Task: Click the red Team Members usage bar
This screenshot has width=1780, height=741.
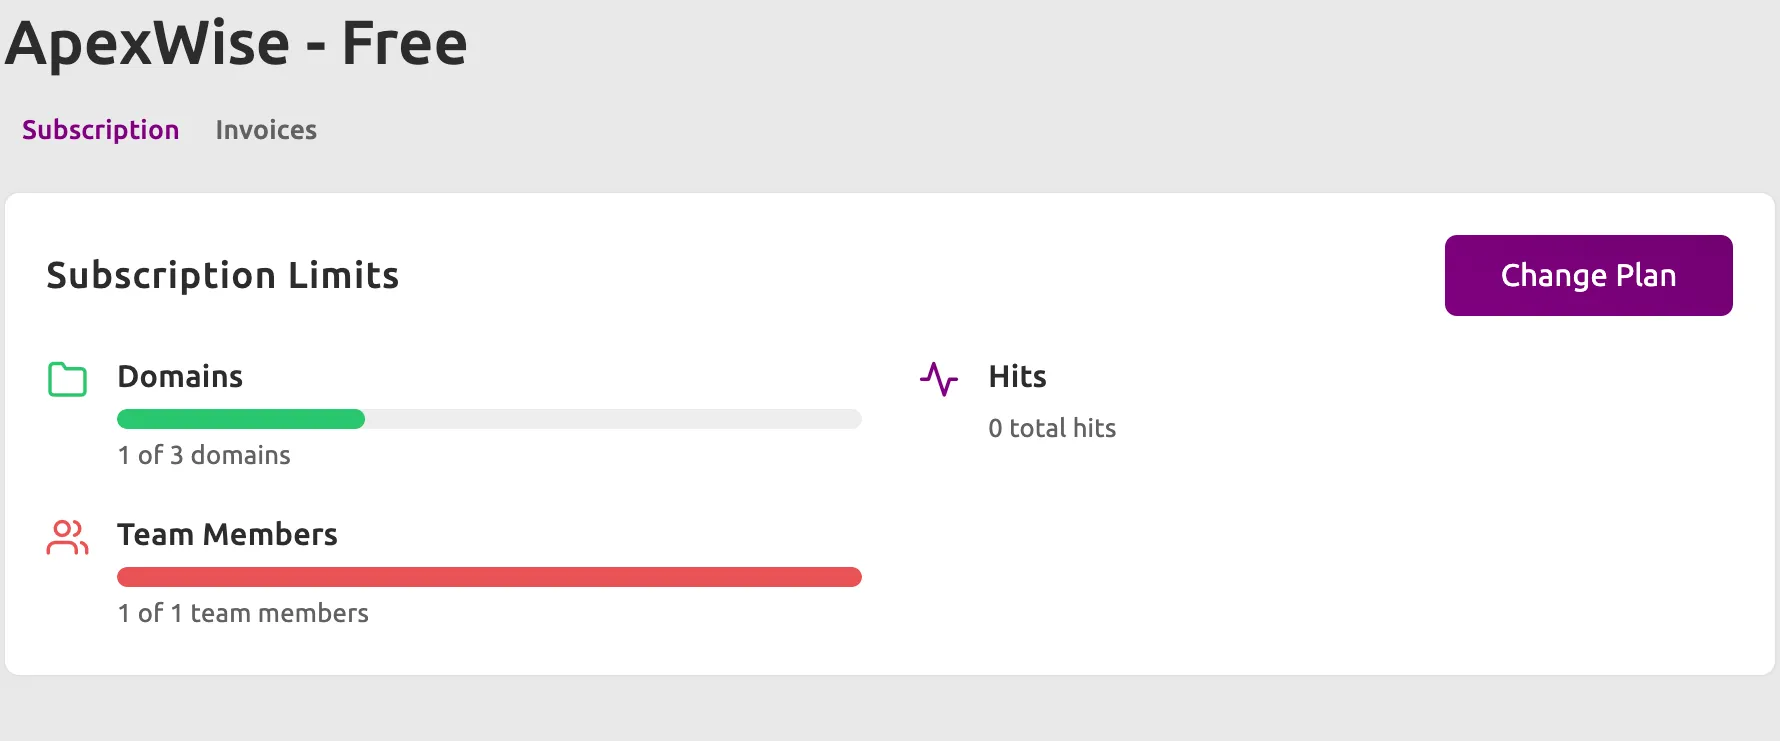Action: (x=489, y=577)
